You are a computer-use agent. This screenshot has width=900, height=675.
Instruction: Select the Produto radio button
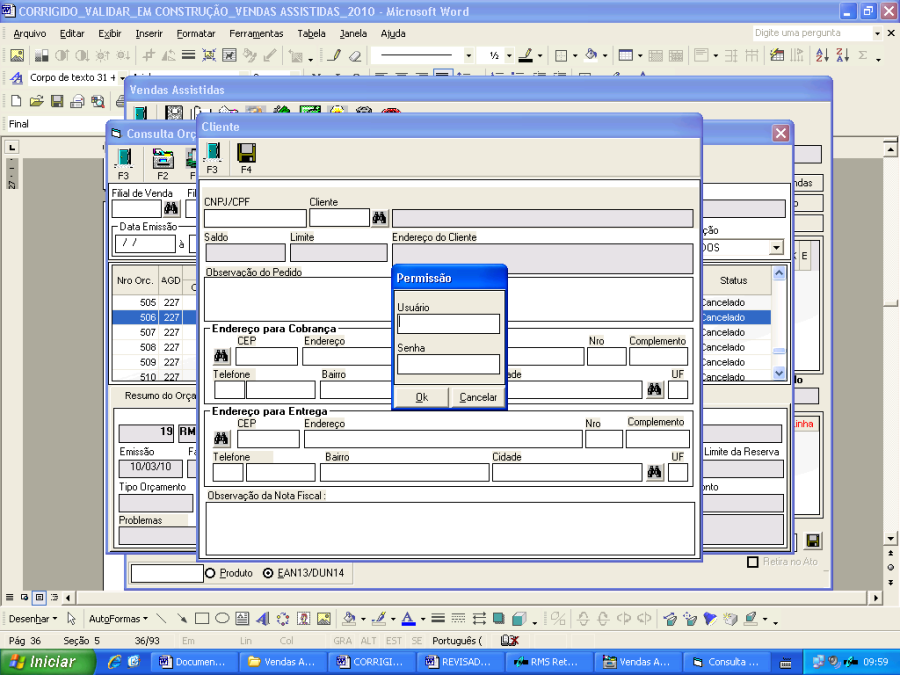(x=210, y=573)
